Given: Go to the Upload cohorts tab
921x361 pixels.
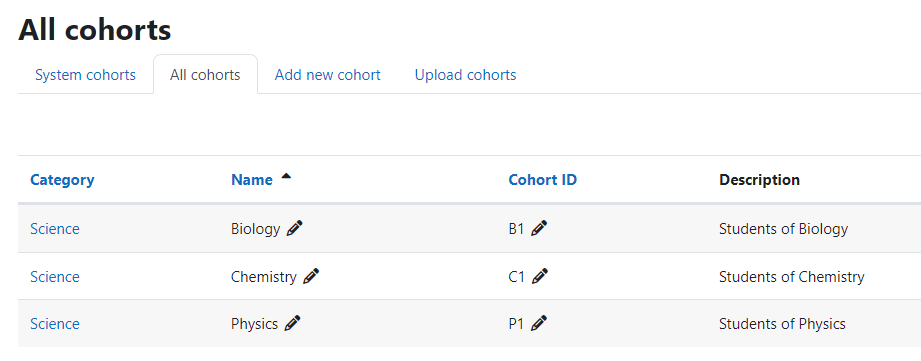Looking at the screenshot, I should click(465, 75).
